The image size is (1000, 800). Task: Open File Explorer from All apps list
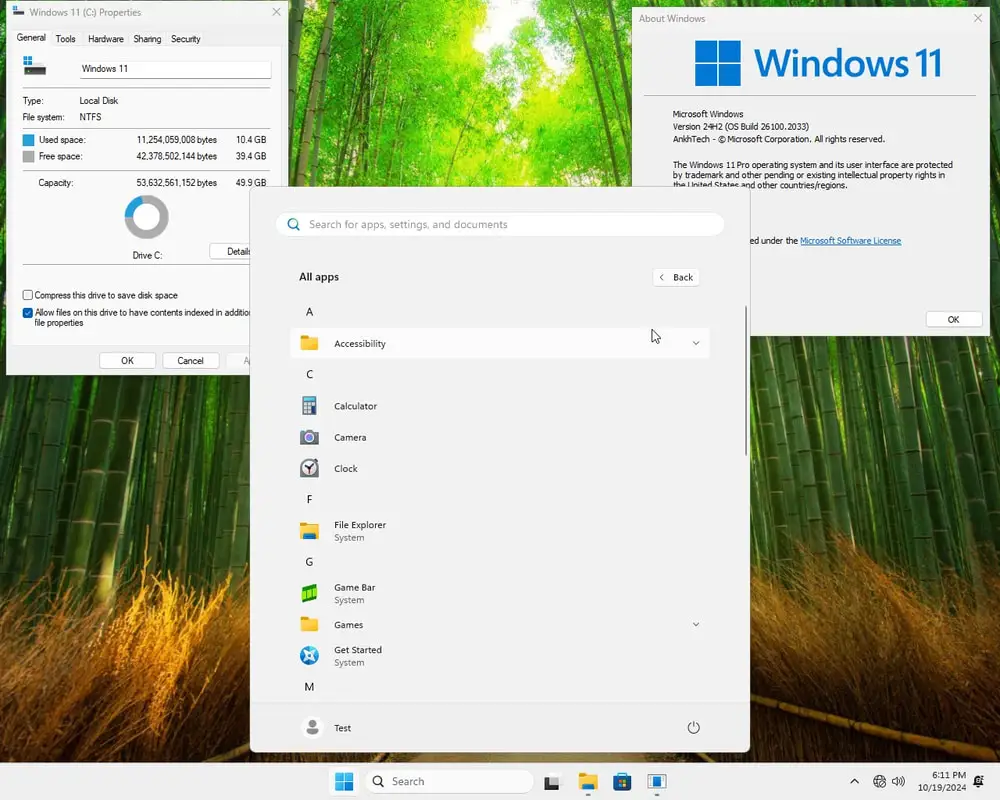[359, 530]
